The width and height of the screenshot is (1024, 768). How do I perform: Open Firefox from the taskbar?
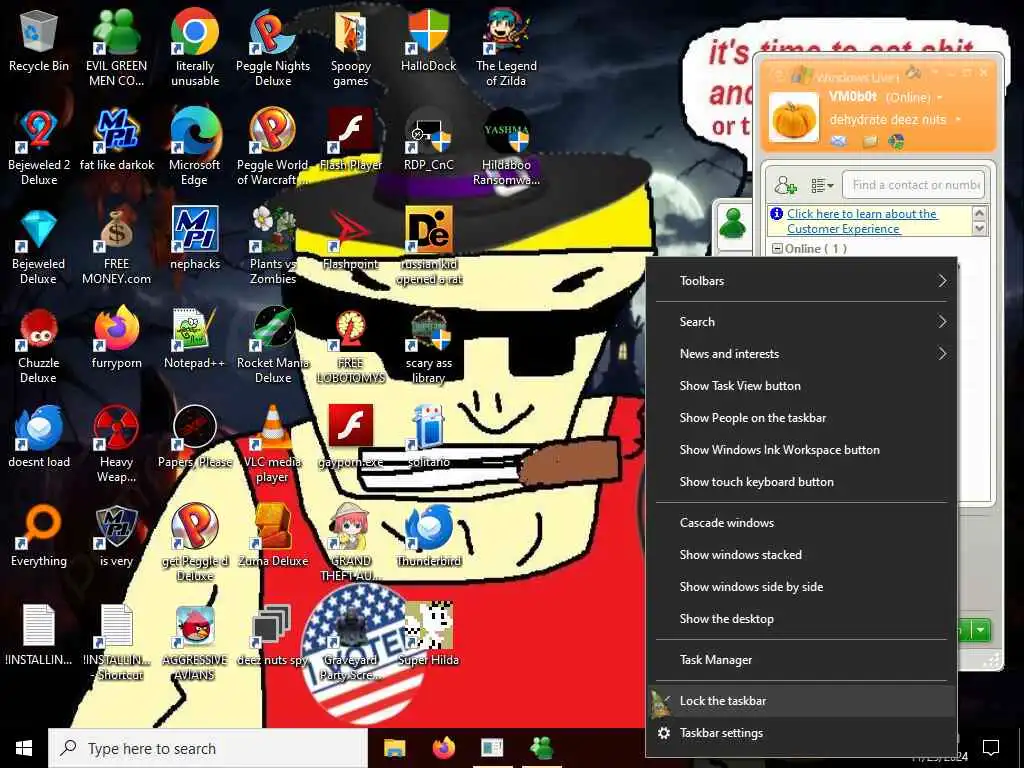pos(443,748)
